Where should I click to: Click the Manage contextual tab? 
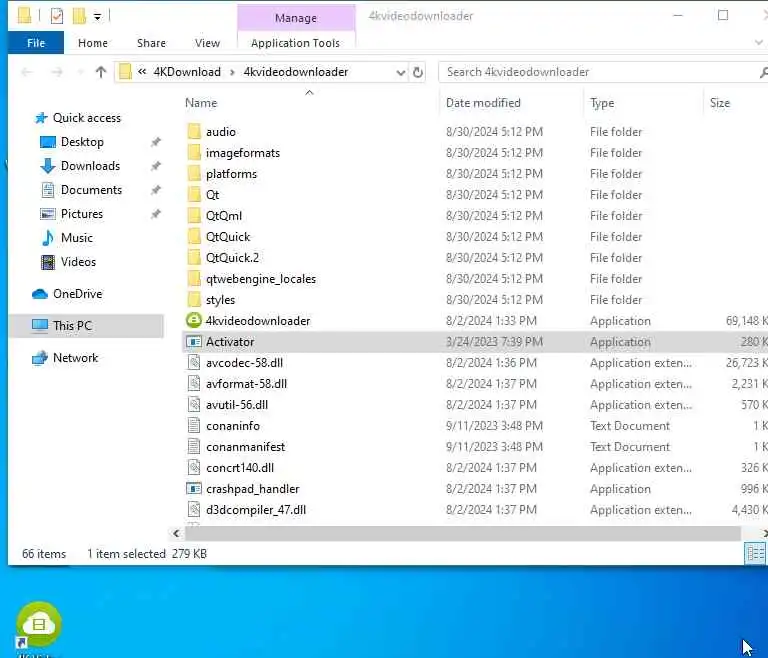tap(296, 18)
